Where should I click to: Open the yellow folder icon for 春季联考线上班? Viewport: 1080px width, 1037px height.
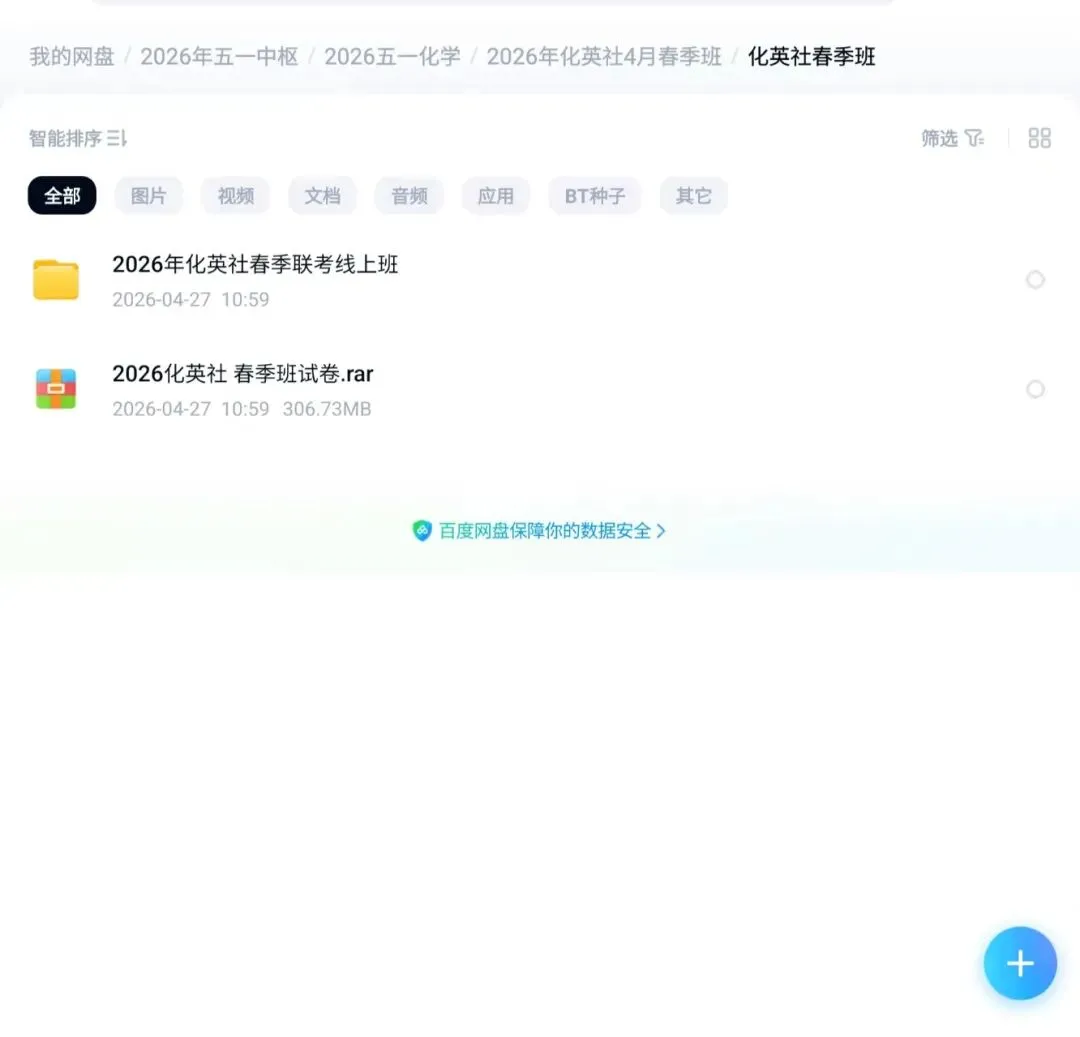(x=56, y=279)
